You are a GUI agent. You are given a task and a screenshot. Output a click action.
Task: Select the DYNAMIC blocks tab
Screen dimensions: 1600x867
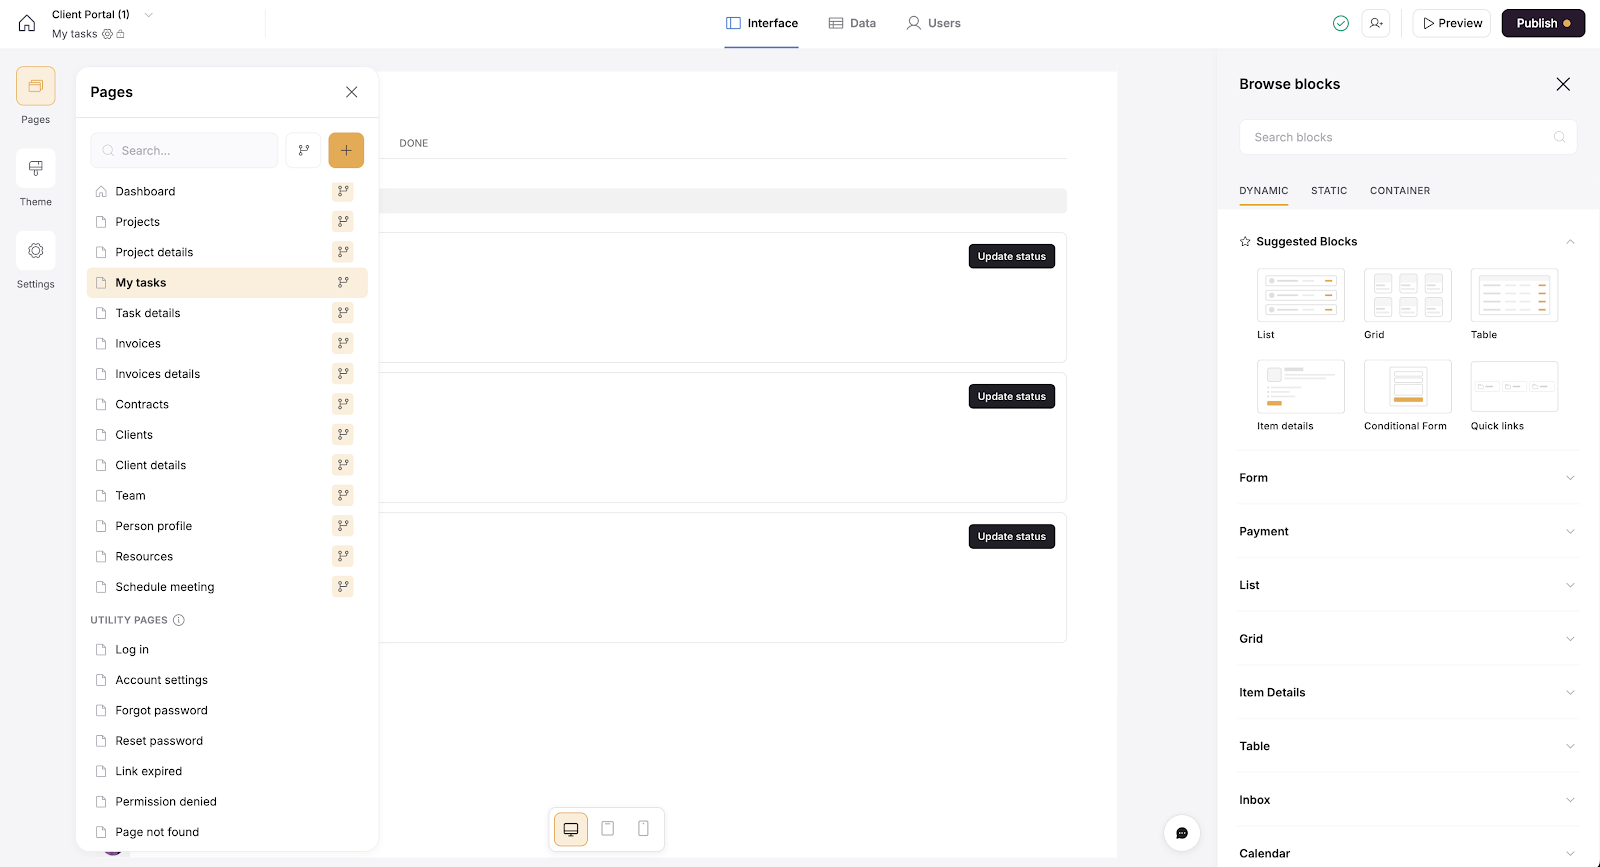pos(1264,191)
